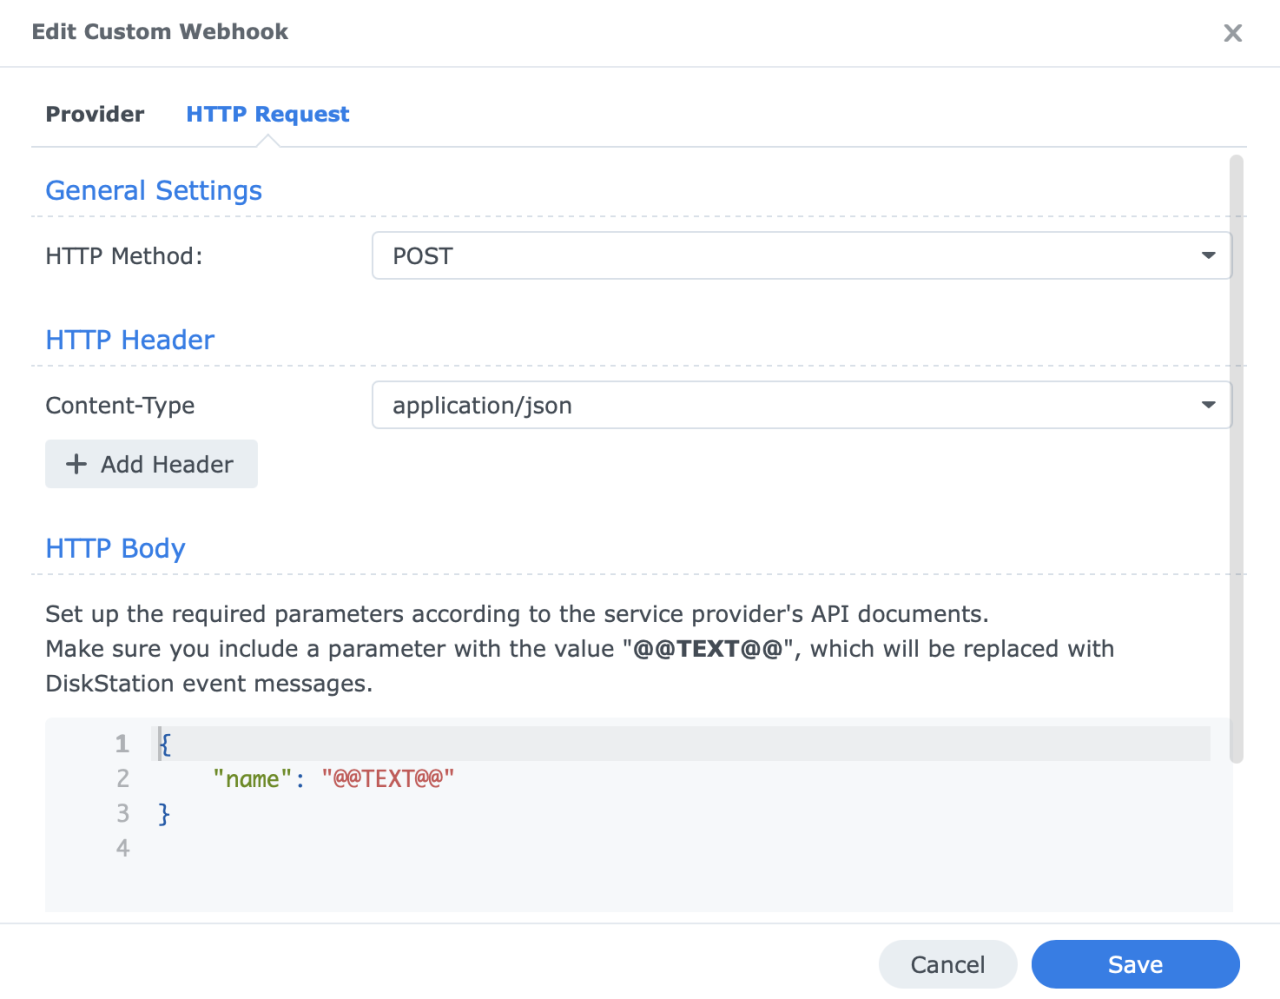Click the "name" key in the JSON body
The image size is (1280, 999).
click(x=252, y=779)
